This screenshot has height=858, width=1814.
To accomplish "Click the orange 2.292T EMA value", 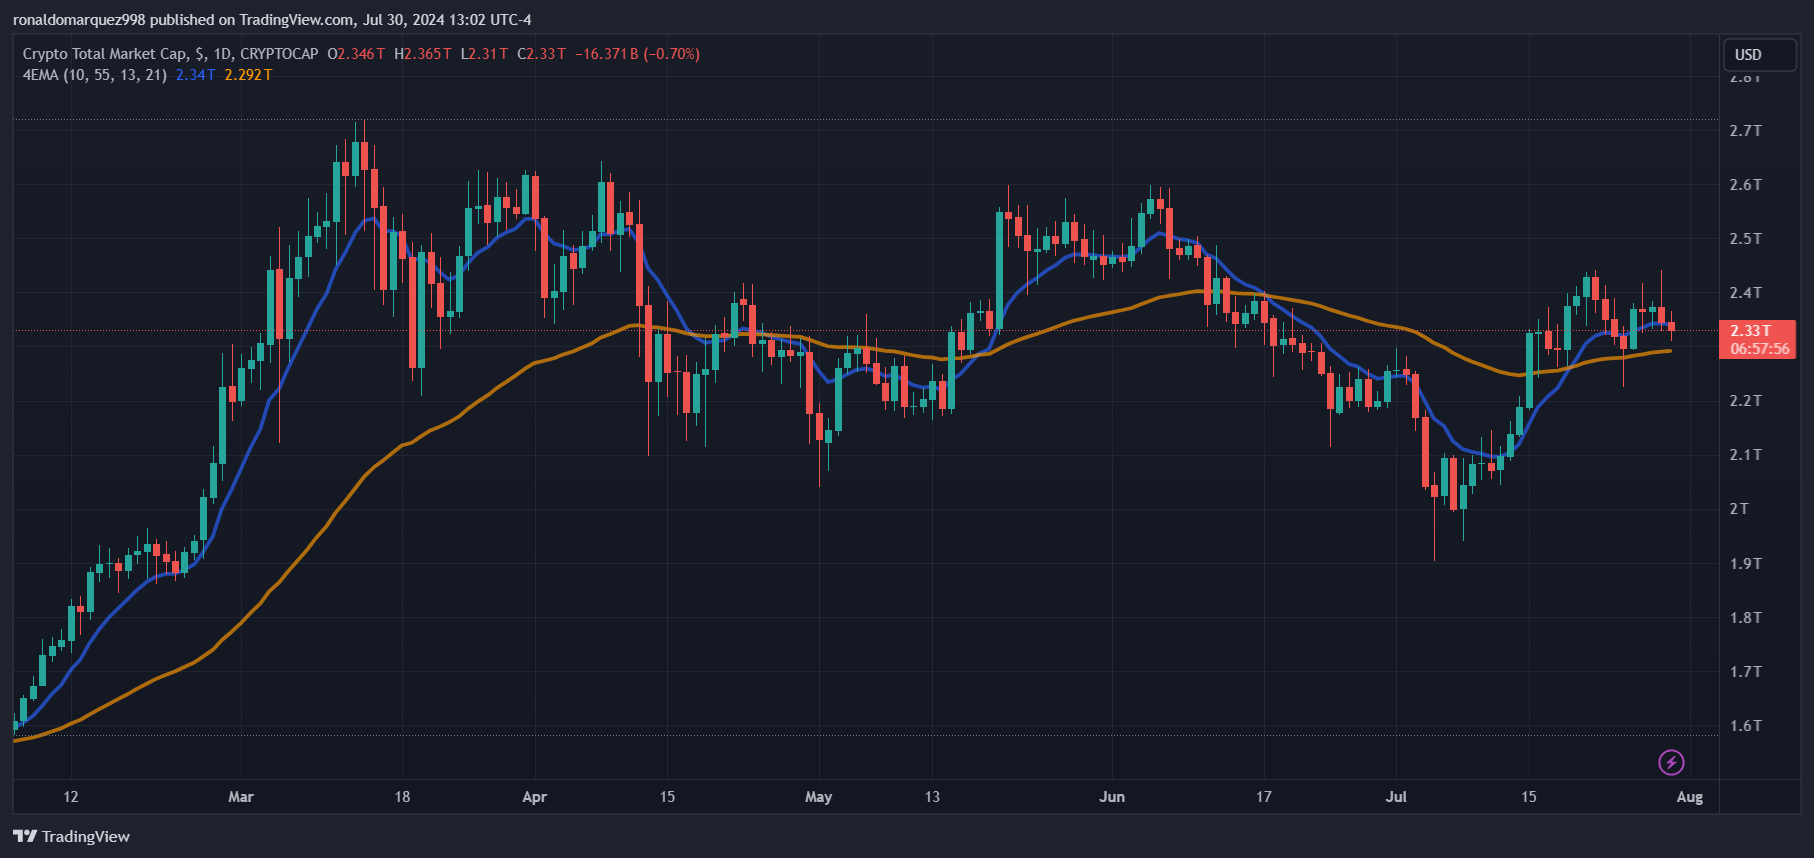I will coord(248,75).
